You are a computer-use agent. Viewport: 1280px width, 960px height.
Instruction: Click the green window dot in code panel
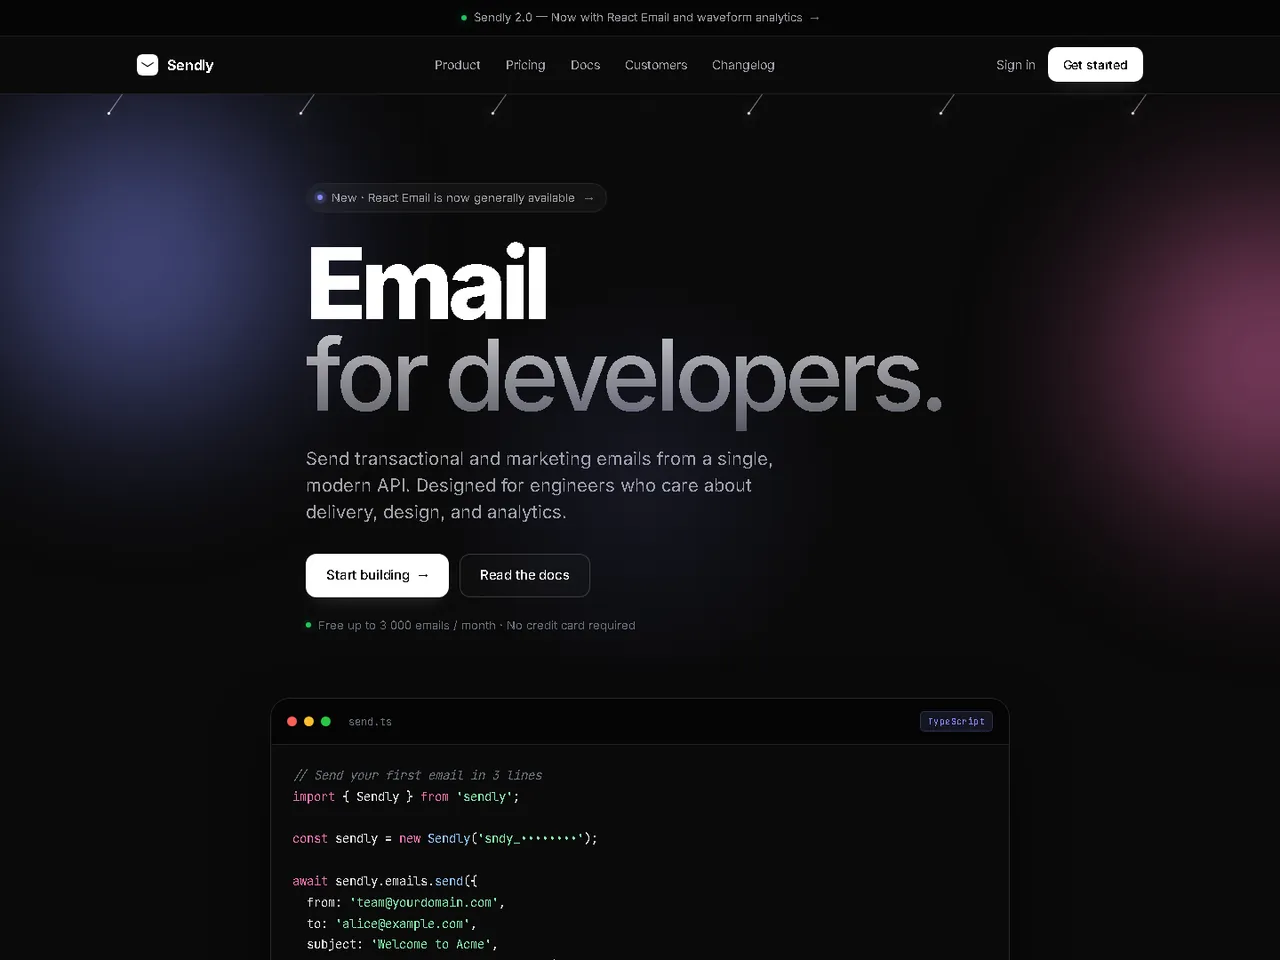point(326,721)
